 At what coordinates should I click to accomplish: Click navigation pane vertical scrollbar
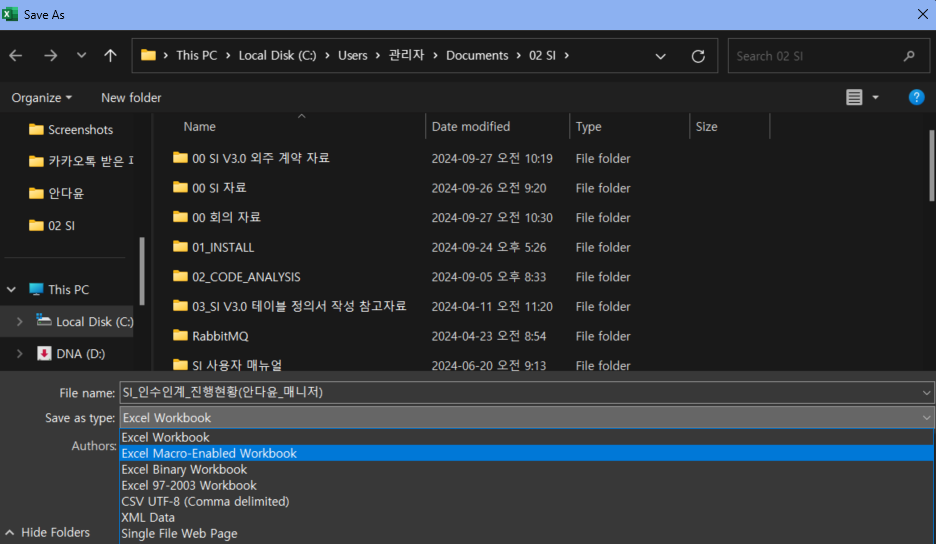tap(141, 271)
